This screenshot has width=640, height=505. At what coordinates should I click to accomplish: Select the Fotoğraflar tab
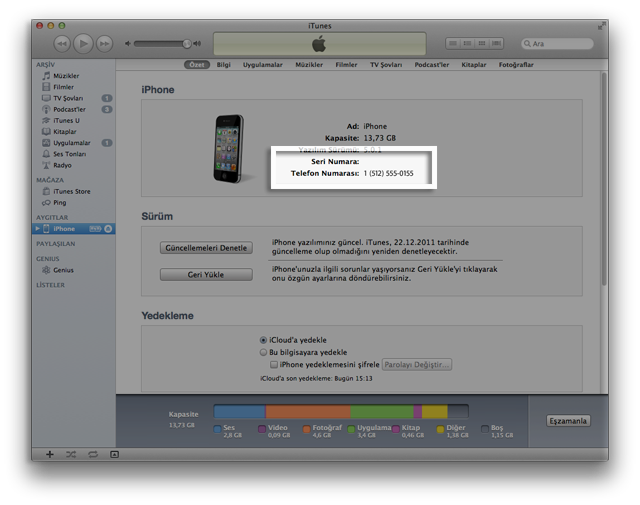516,65
